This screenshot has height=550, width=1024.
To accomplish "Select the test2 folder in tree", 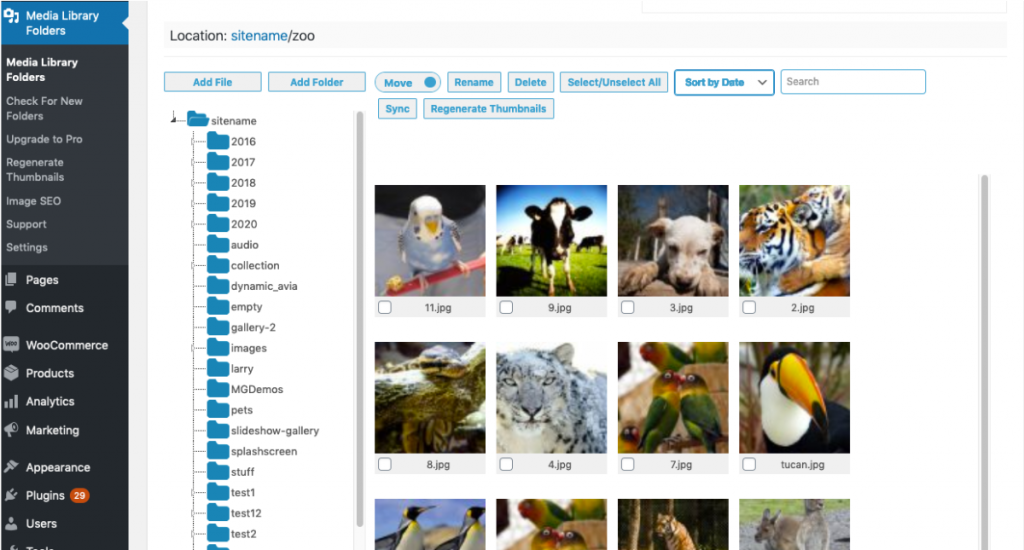I will pyautogui.click(x=243, y=534).
